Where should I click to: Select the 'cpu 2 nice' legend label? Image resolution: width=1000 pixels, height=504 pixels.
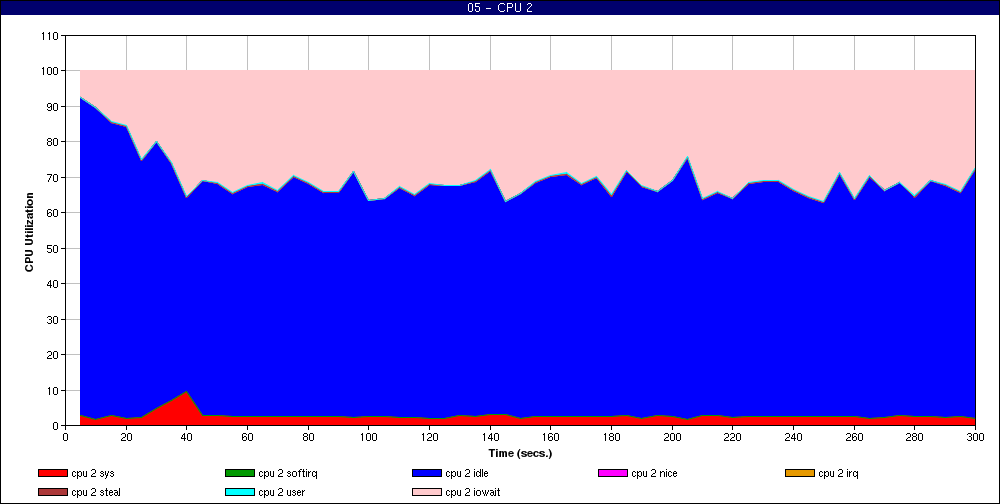pyautogui.click(x=654, y=473)
